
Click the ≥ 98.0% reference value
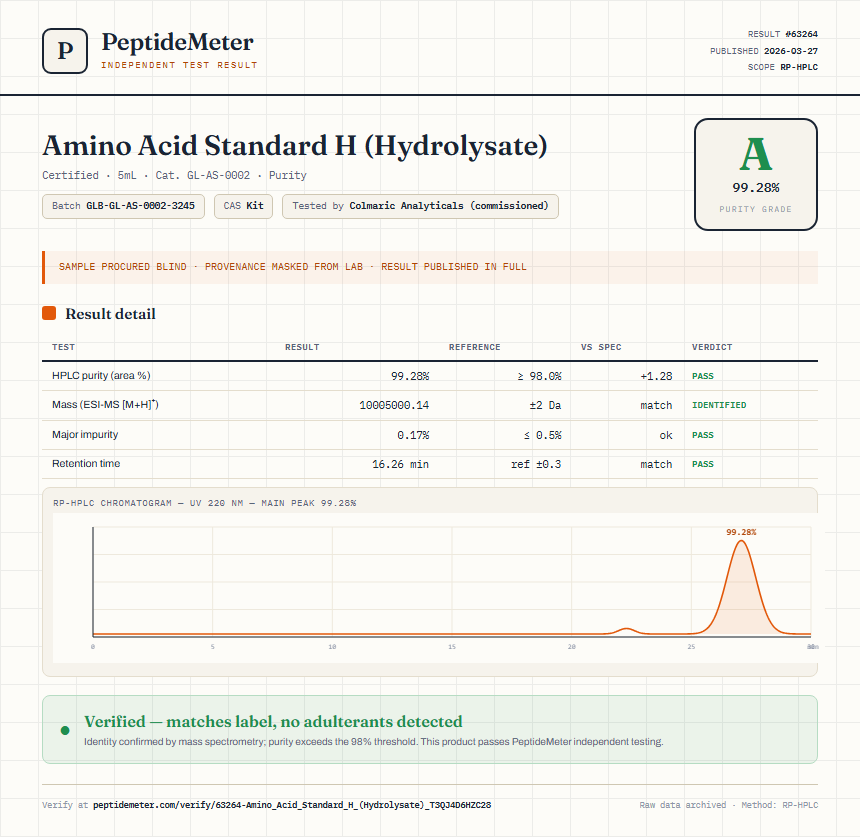[x=539, y=376]
